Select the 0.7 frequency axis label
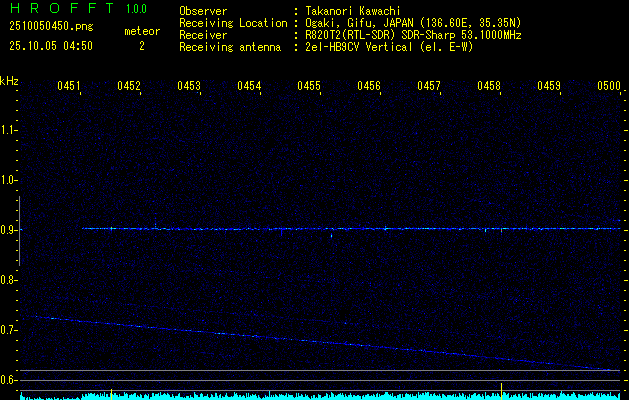Screen dimensions: 629x400 (9, 330)
